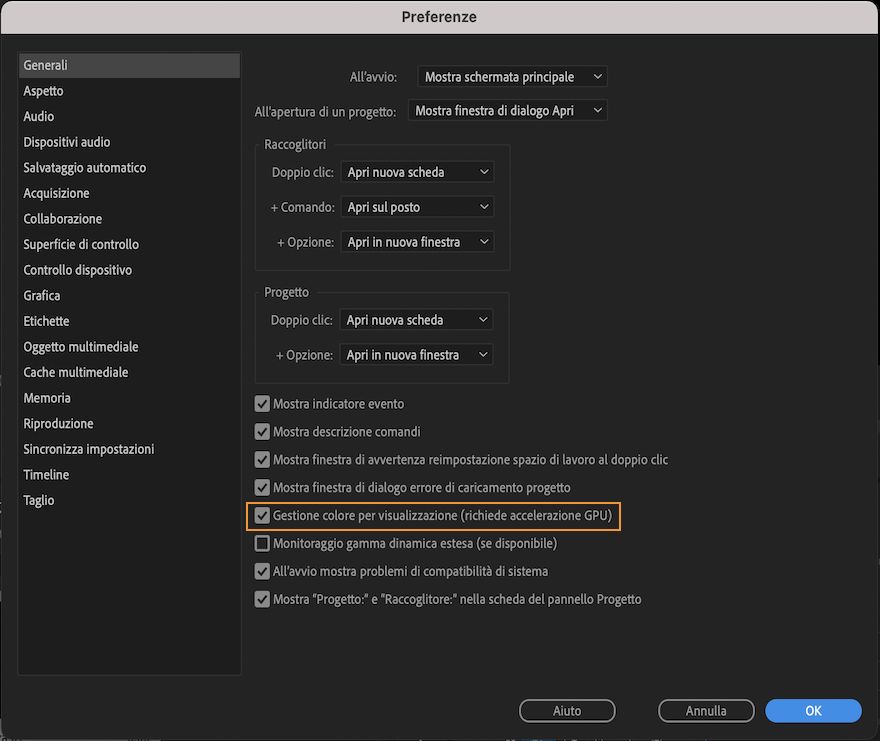Uncheck "Mostra indicatore evento"
This screenshot has width=880, height=741.
pos(262,403)
